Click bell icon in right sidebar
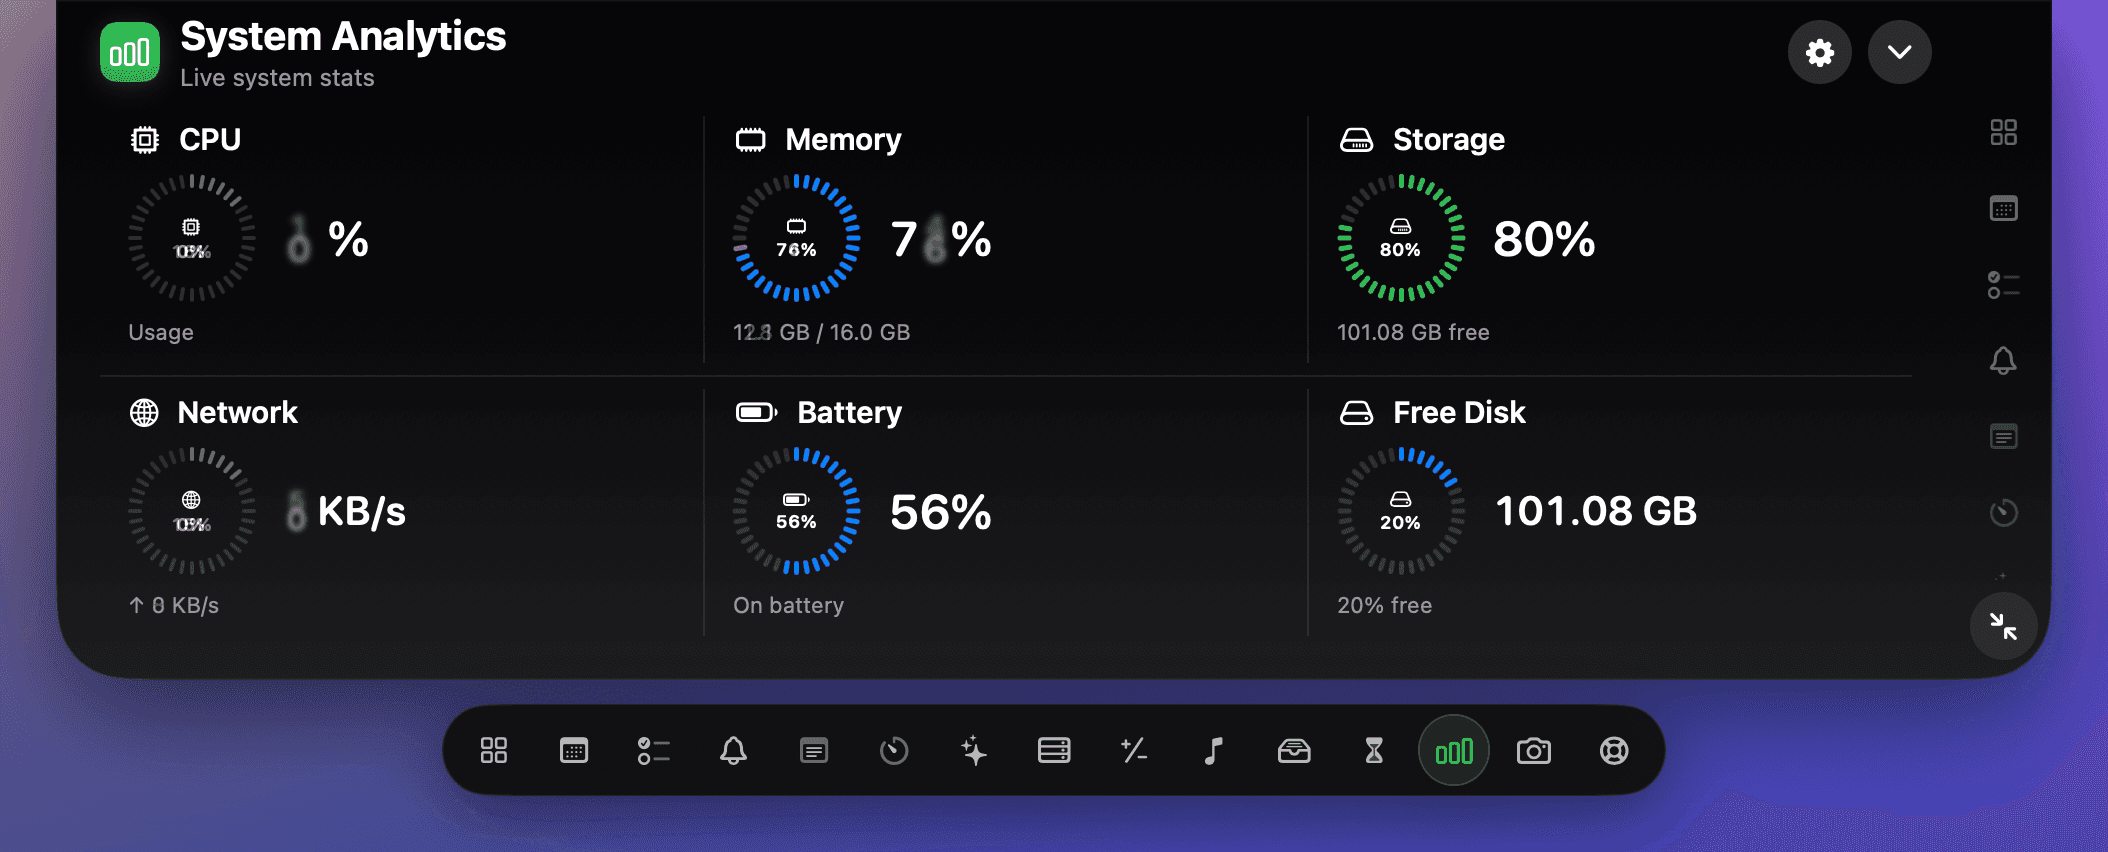 [x=2003, y=361]
